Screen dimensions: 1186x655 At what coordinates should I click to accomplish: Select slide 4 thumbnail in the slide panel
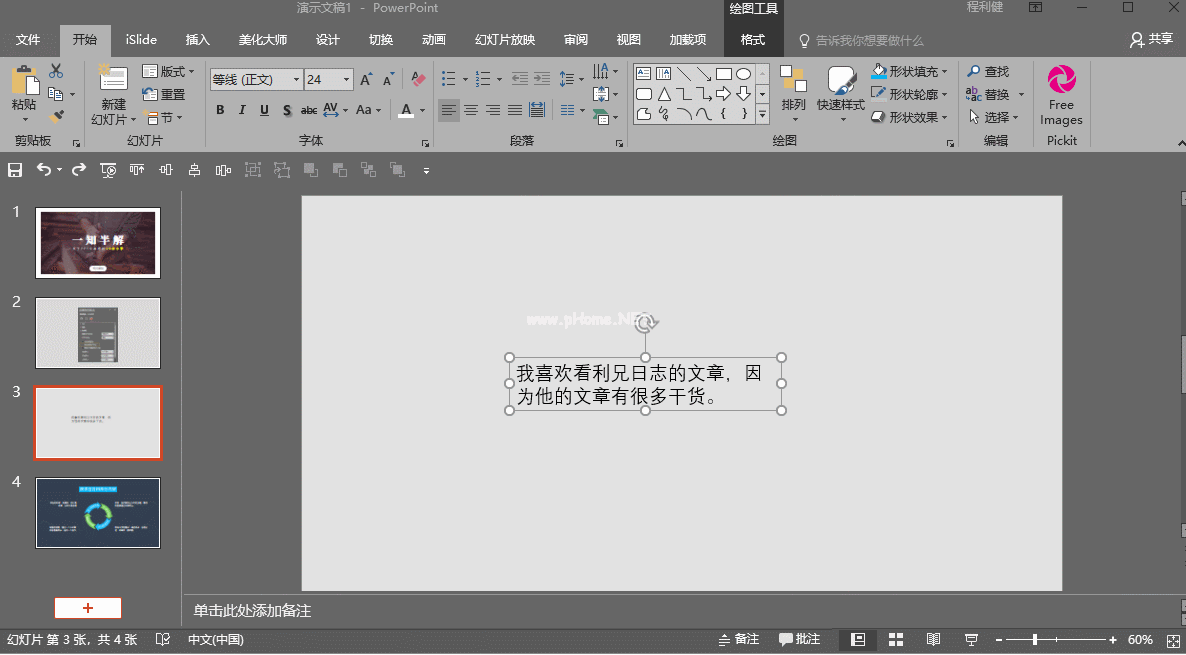(x=98, y=513)
